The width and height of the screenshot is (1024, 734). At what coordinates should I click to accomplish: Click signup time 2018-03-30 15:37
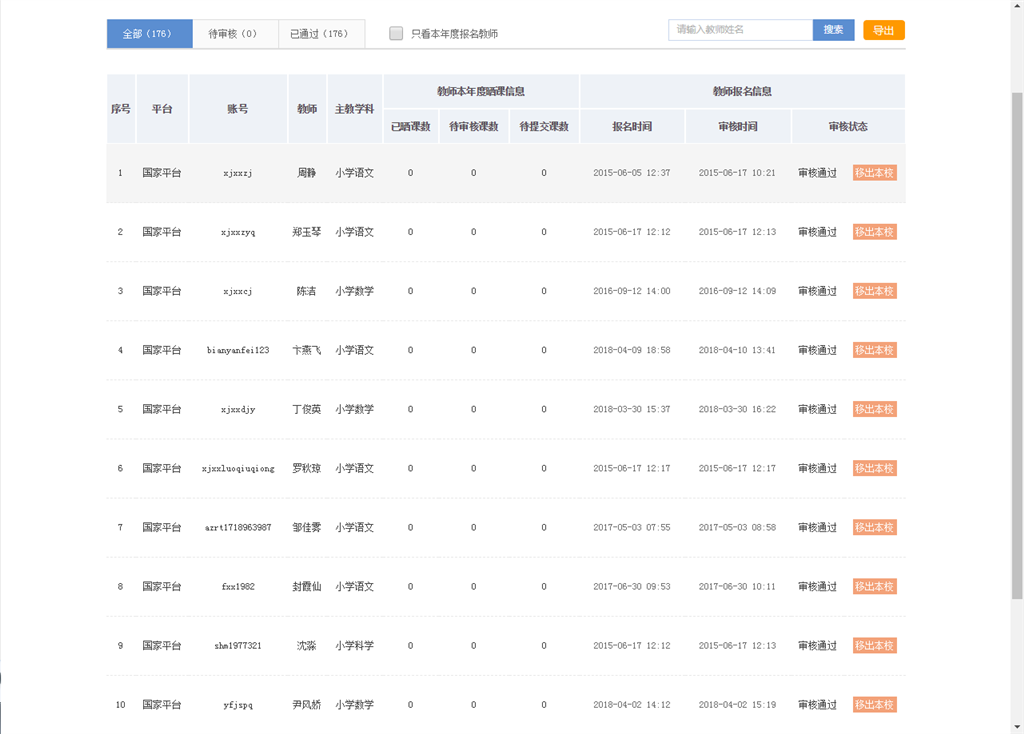click(x=632, y=409)
